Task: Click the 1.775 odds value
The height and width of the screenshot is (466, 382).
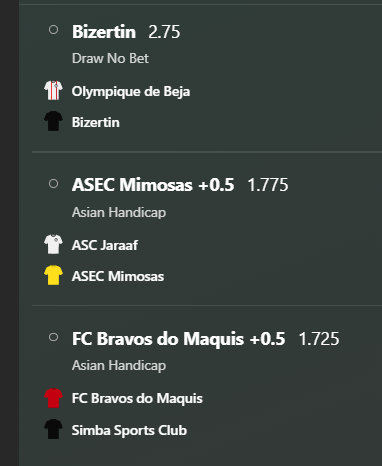Action: click(x=268, y=185)
